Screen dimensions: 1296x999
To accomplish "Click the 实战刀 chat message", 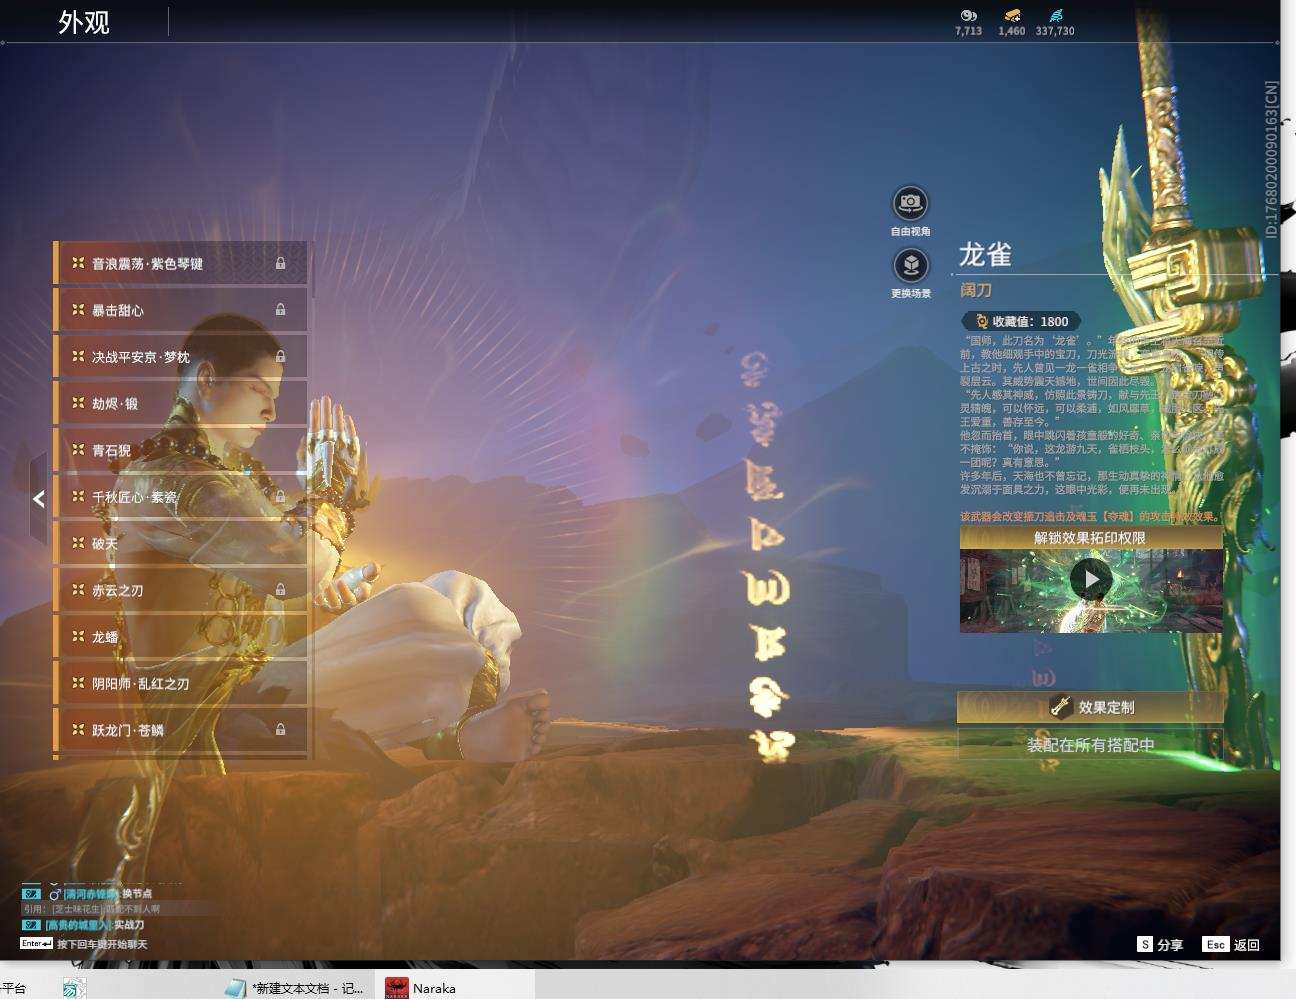I will pyautogui.click(x=129, y=925).
